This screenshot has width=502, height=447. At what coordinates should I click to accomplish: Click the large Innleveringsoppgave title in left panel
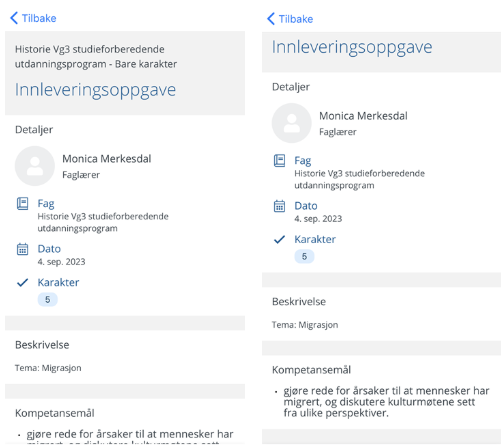tap(95, 90)
